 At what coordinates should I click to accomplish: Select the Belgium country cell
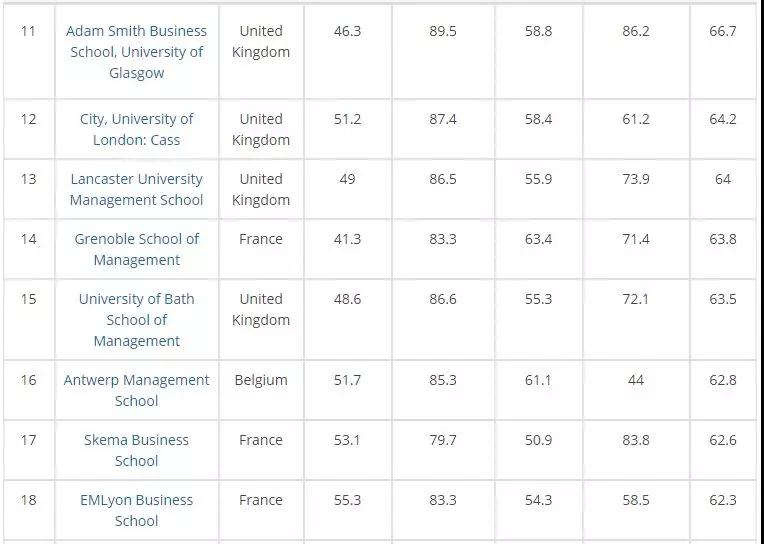coord(261,380)
